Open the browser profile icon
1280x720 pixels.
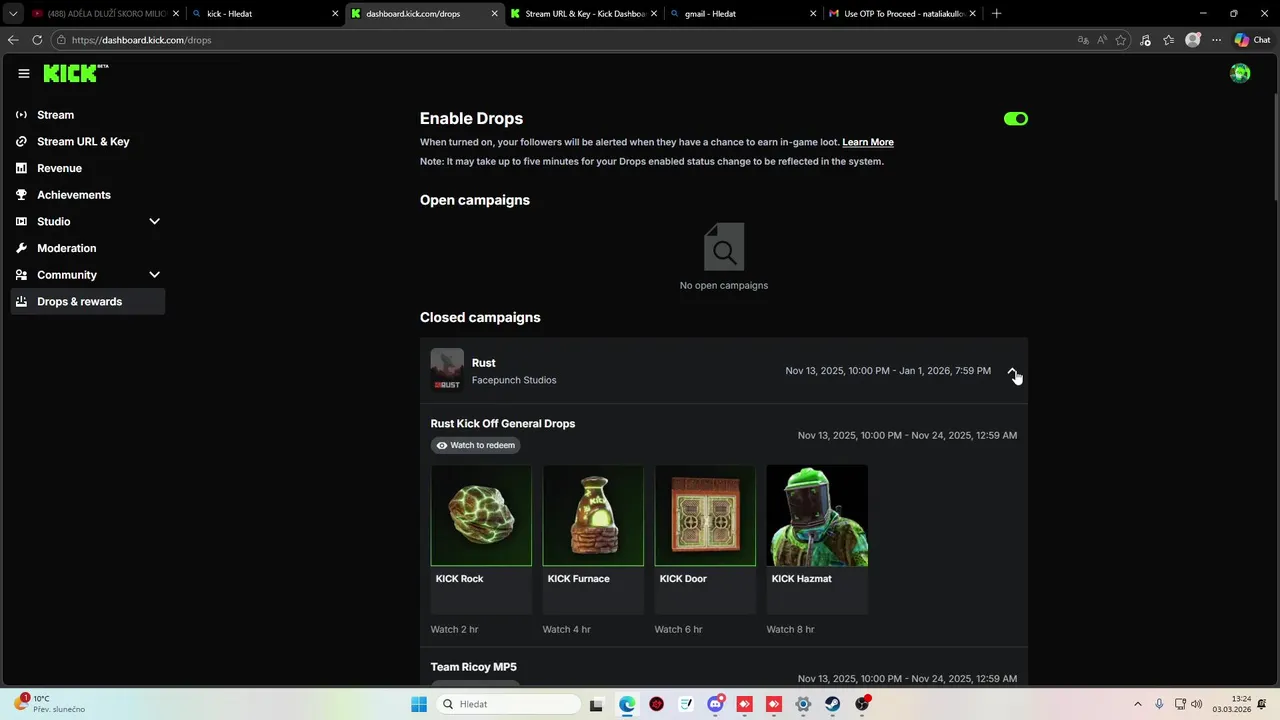click(1193, 40)
